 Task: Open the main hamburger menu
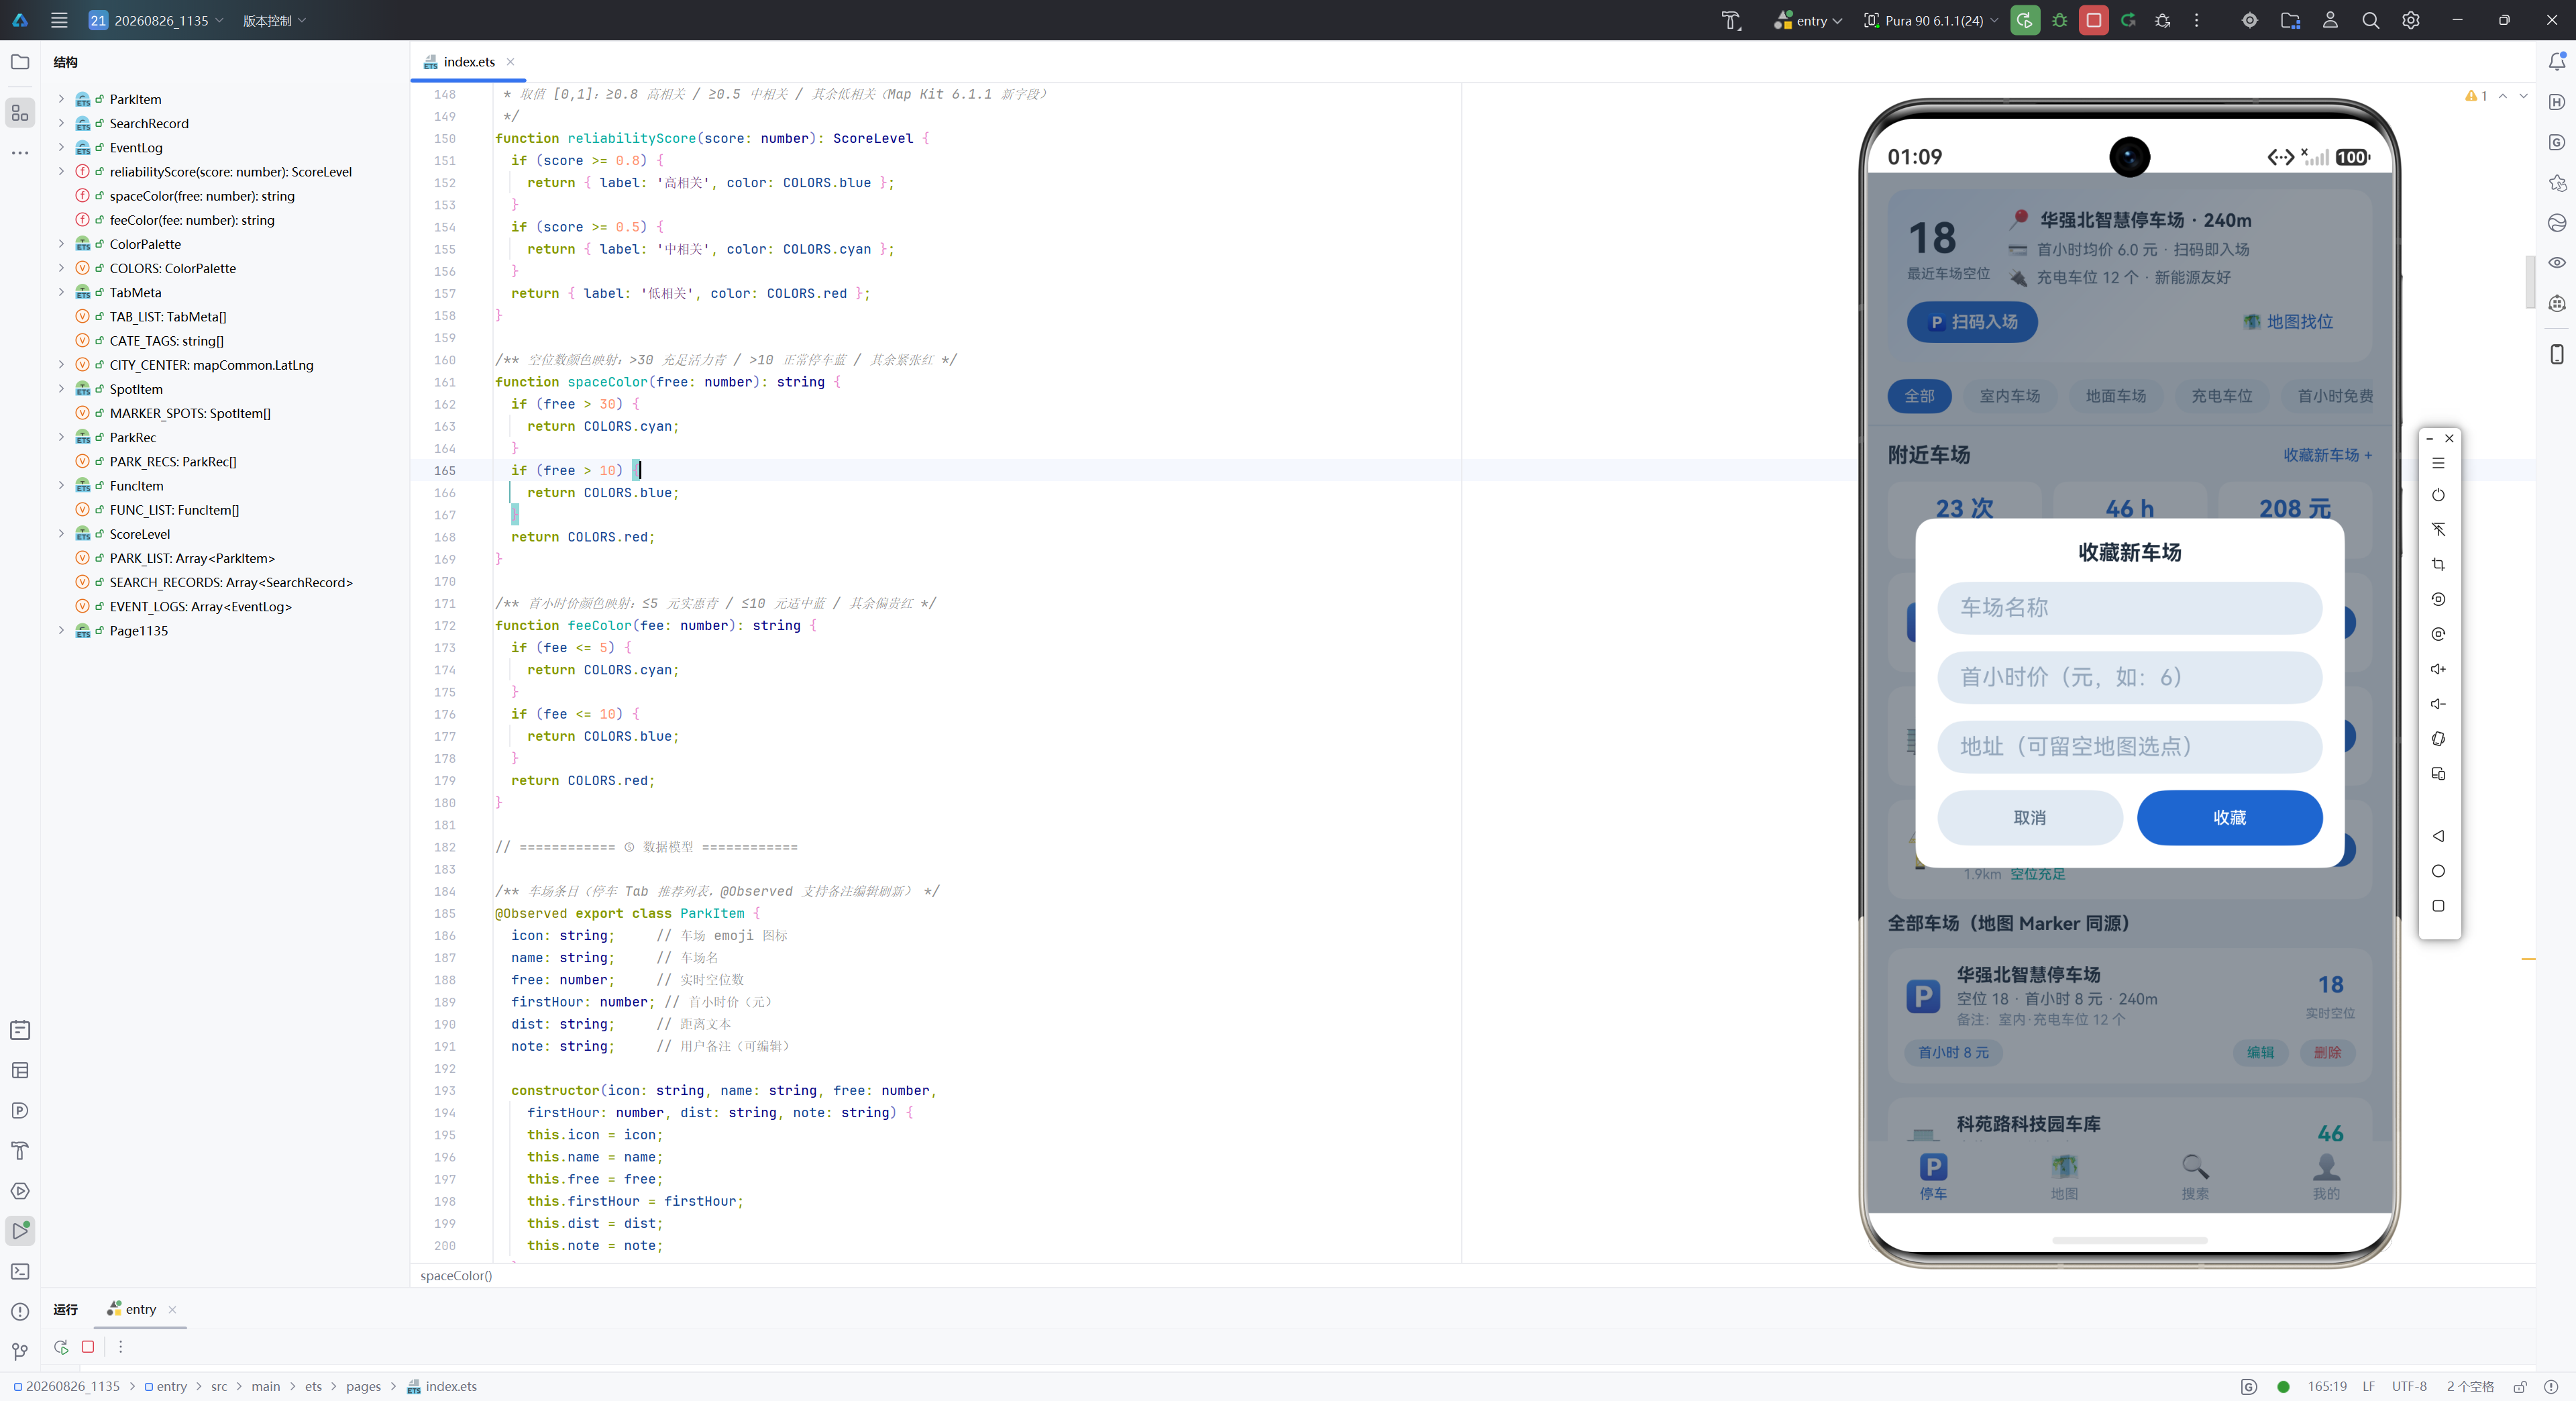(x=59, y=20)
